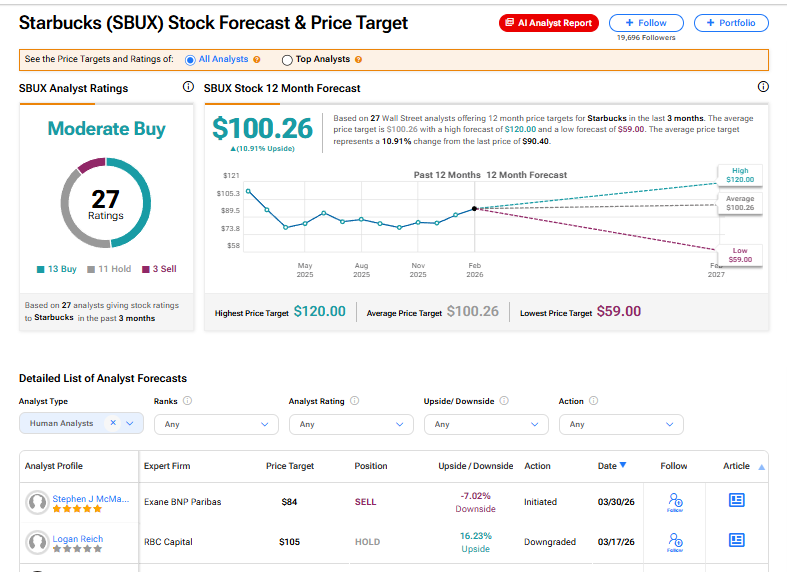This screenshot has height=572, width=787.
Task: Follow analyst Stephen J McManus icon
Action: [674, 501]
